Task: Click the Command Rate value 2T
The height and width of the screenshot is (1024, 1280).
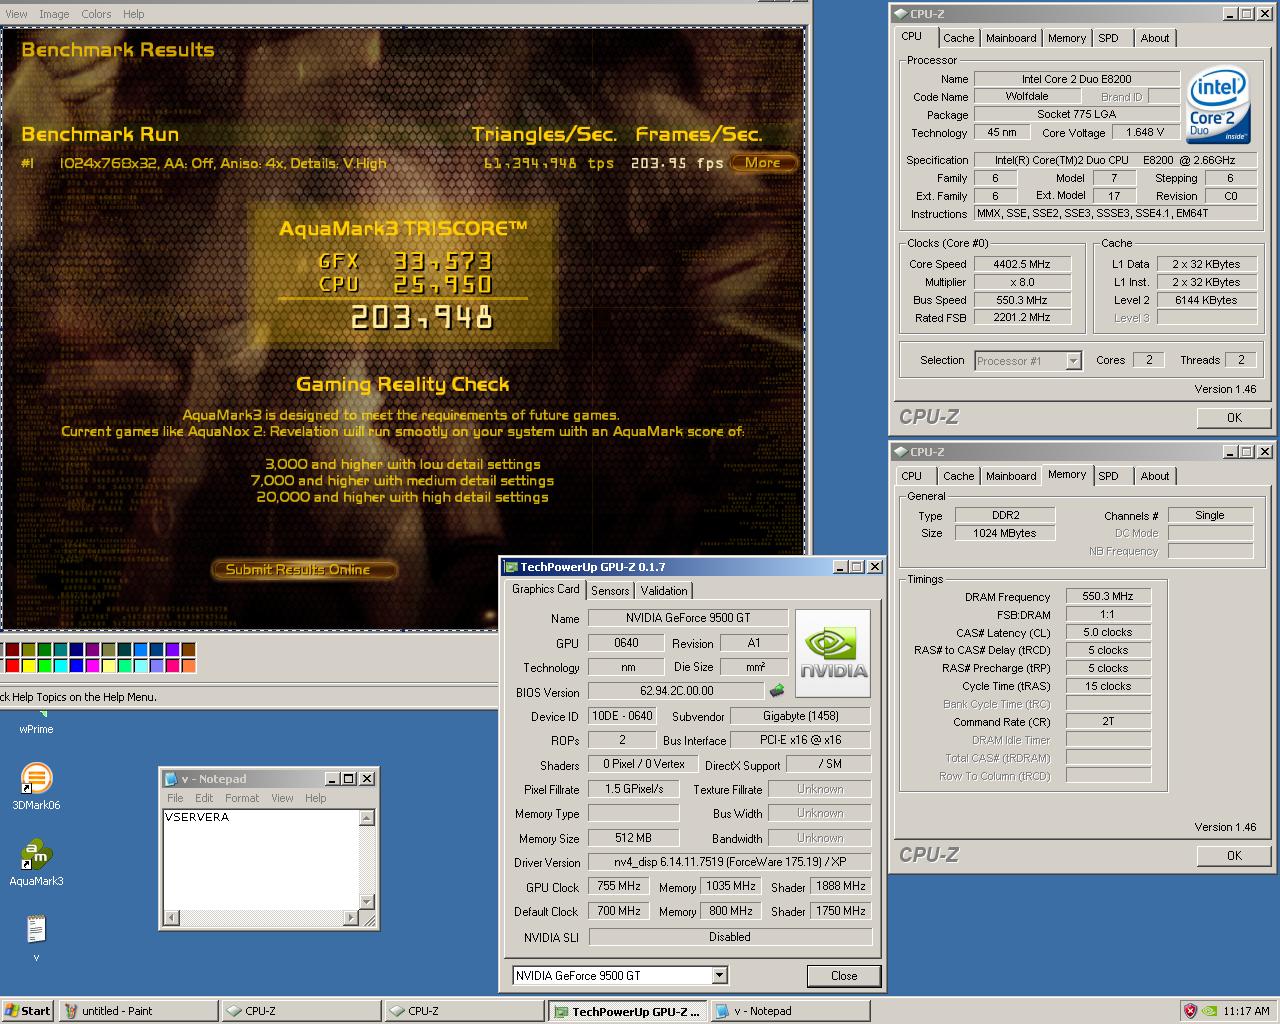Action: [1107, 721]
